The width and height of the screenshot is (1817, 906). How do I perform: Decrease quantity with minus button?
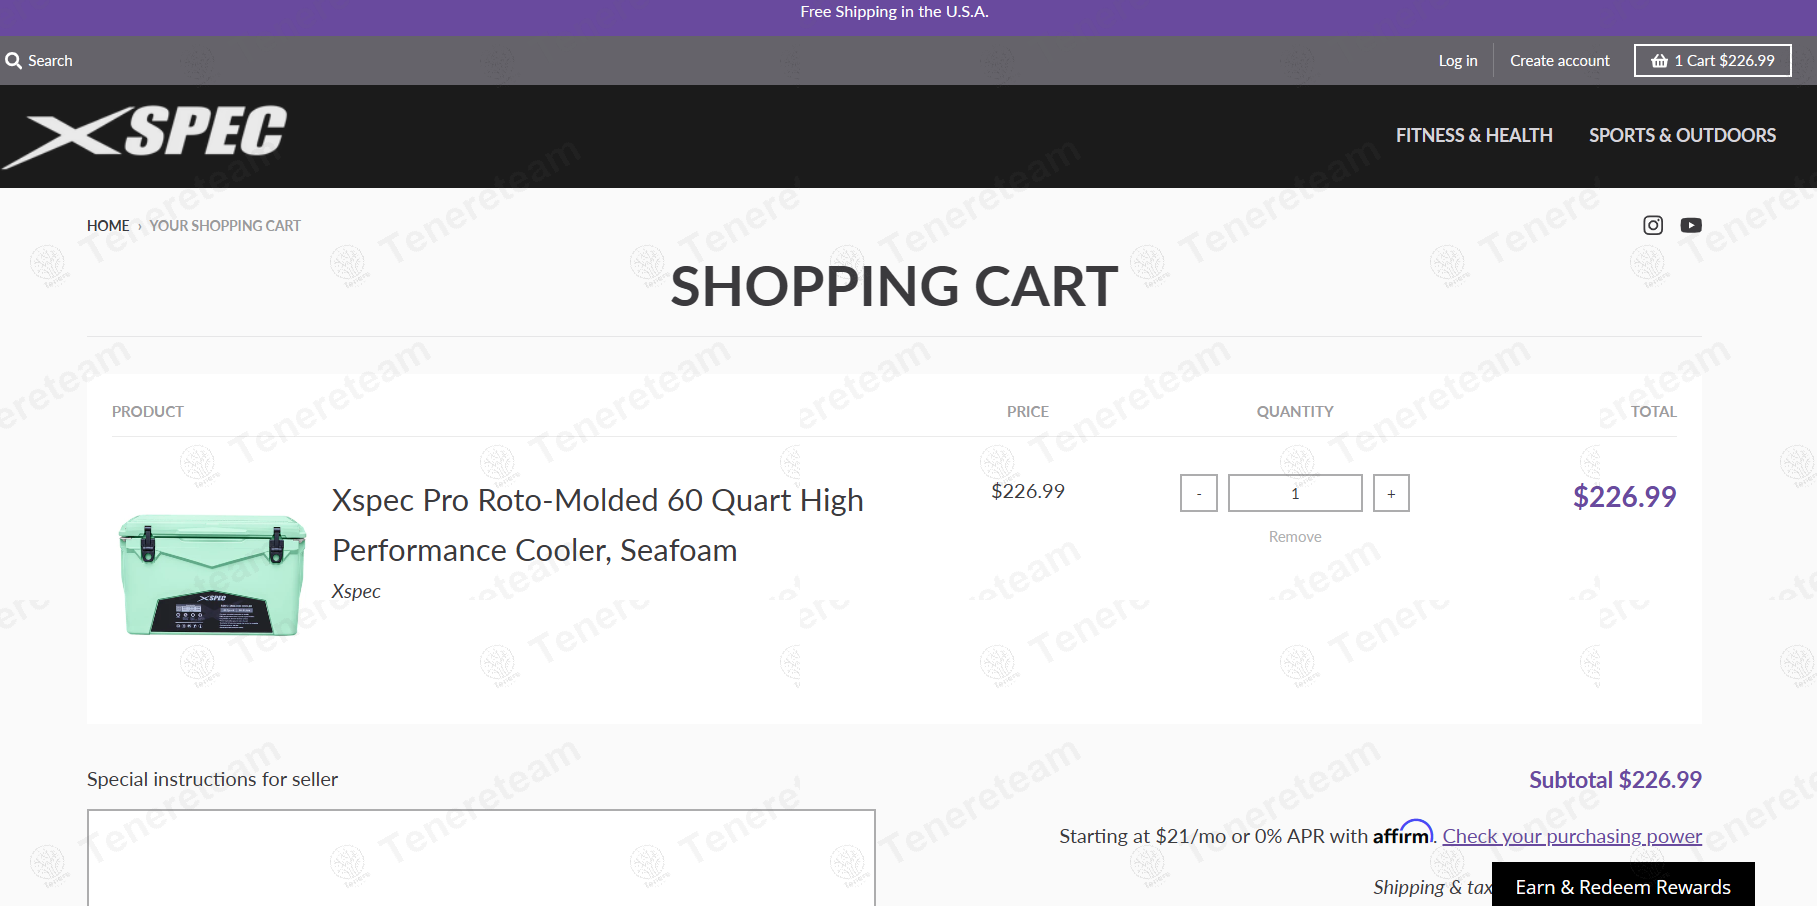click(x=1198, y=493)
